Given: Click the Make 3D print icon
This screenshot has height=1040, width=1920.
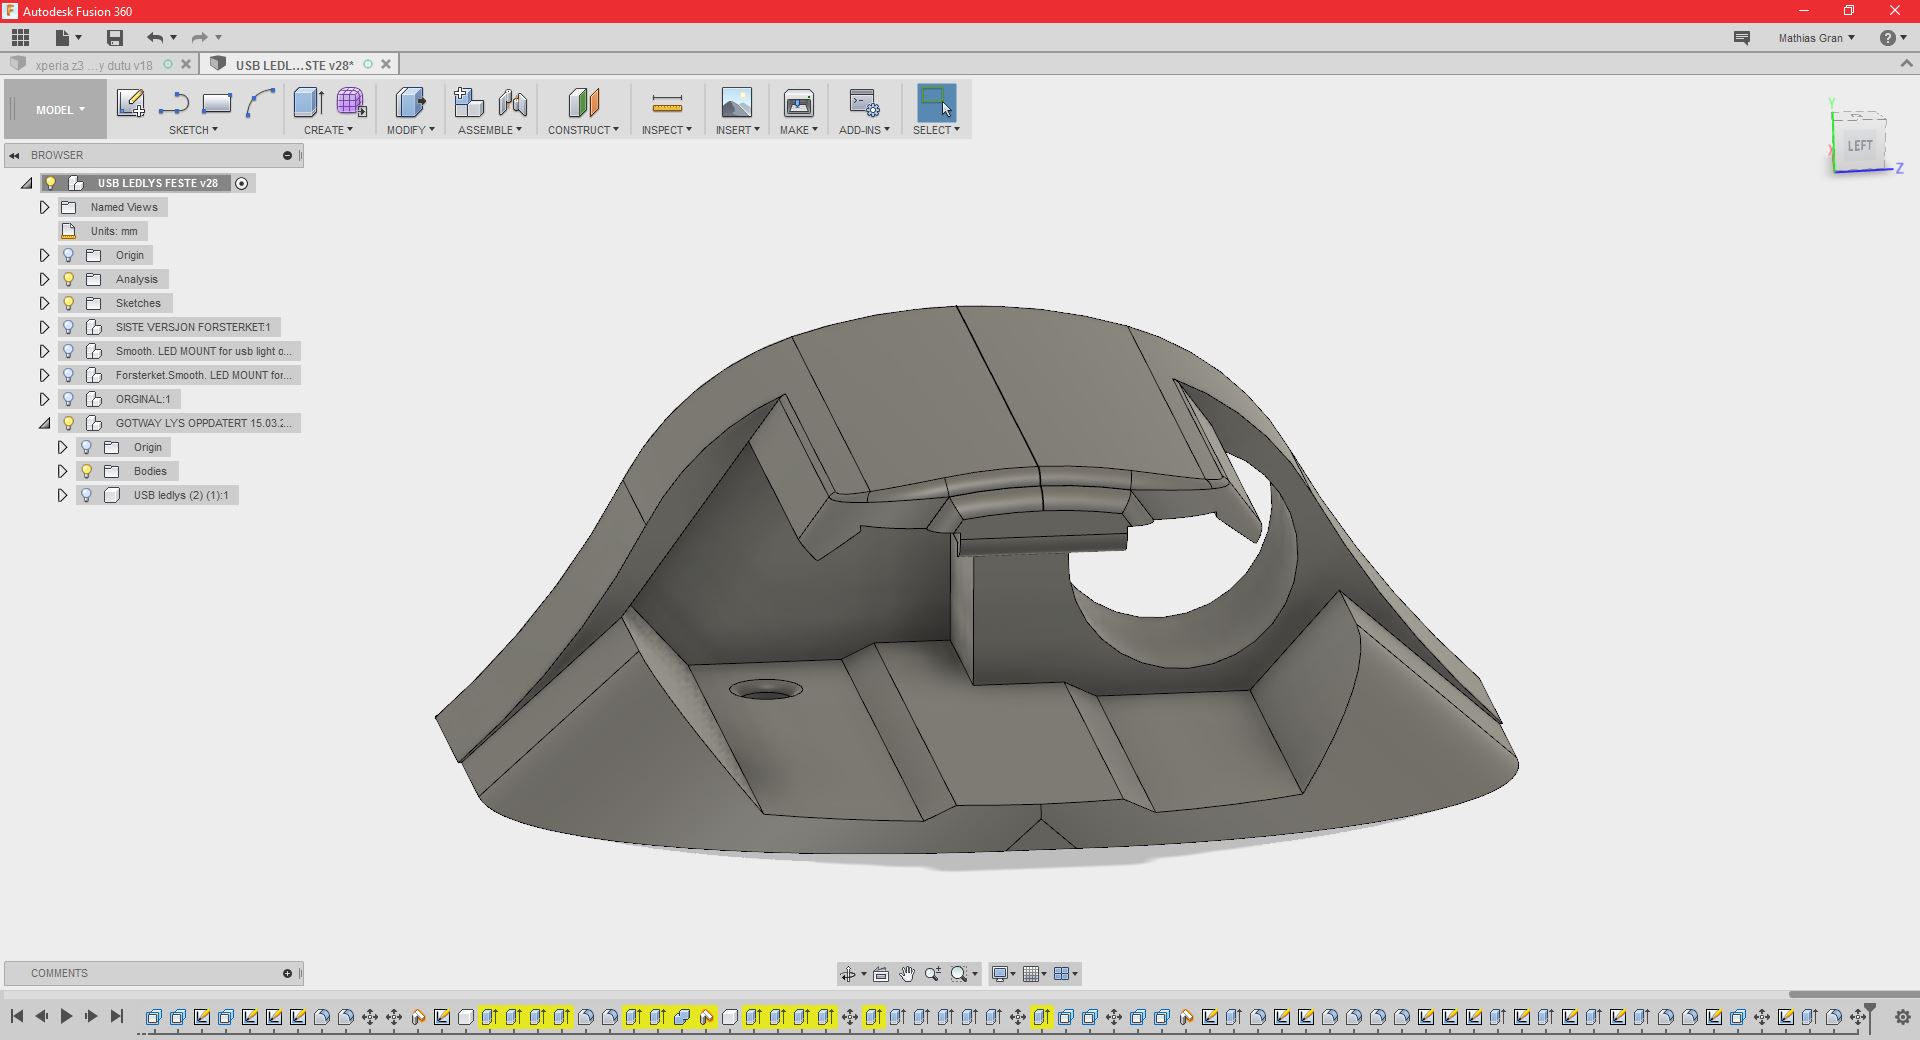Looking at the screenshot, I should coord(799,103).
